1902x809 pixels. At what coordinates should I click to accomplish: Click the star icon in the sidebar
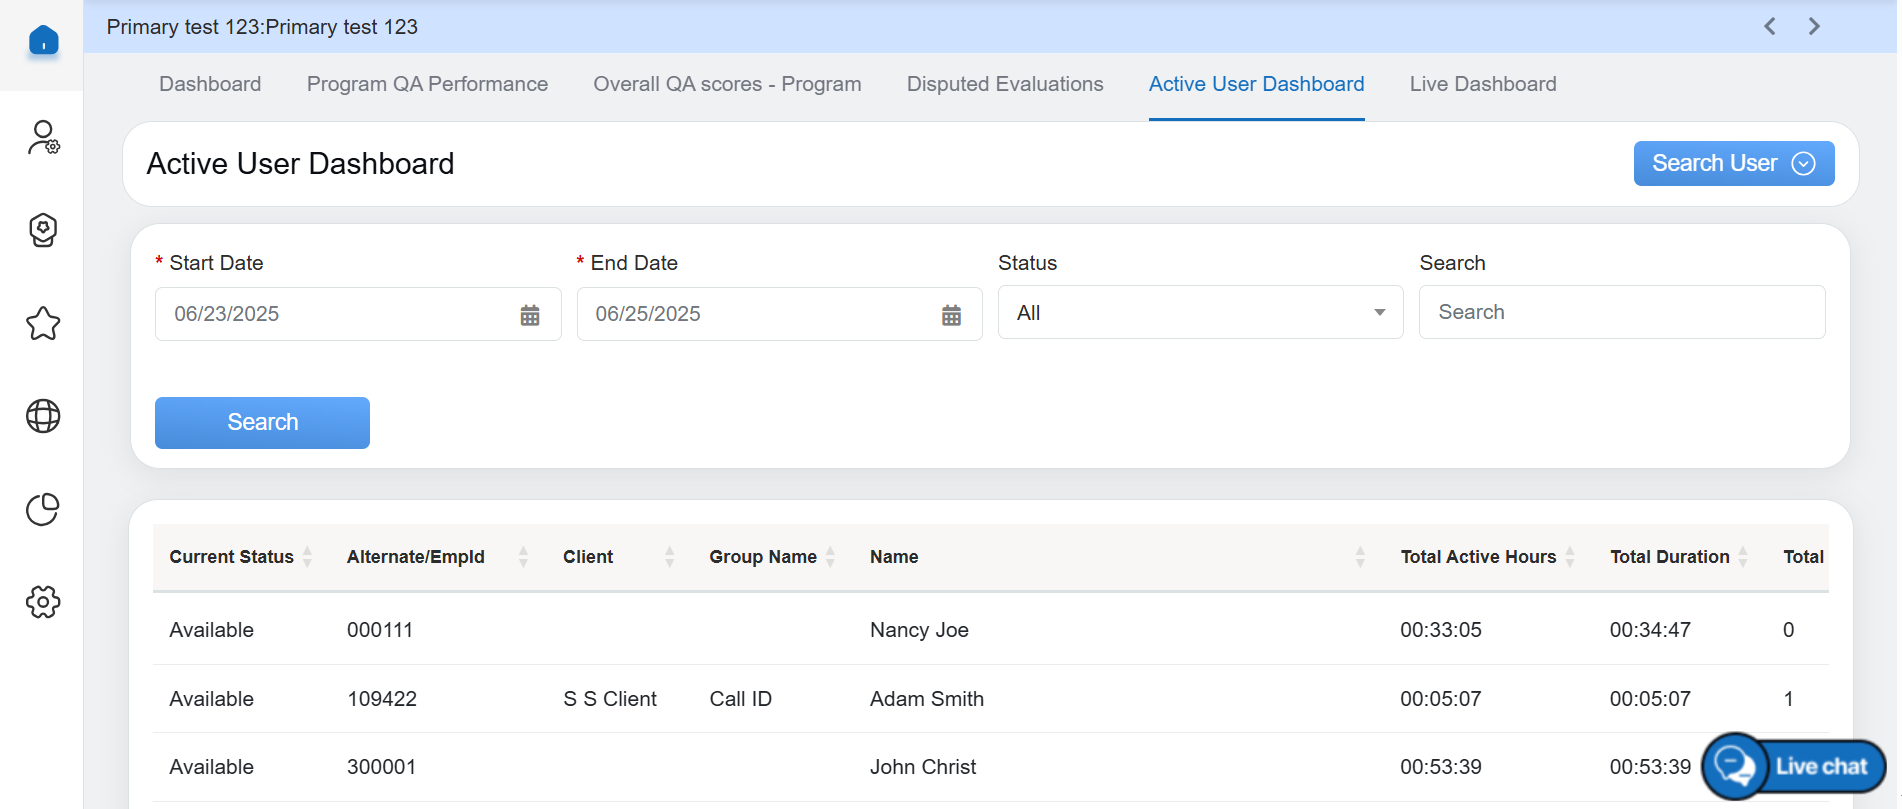click(x=43, y=323)
